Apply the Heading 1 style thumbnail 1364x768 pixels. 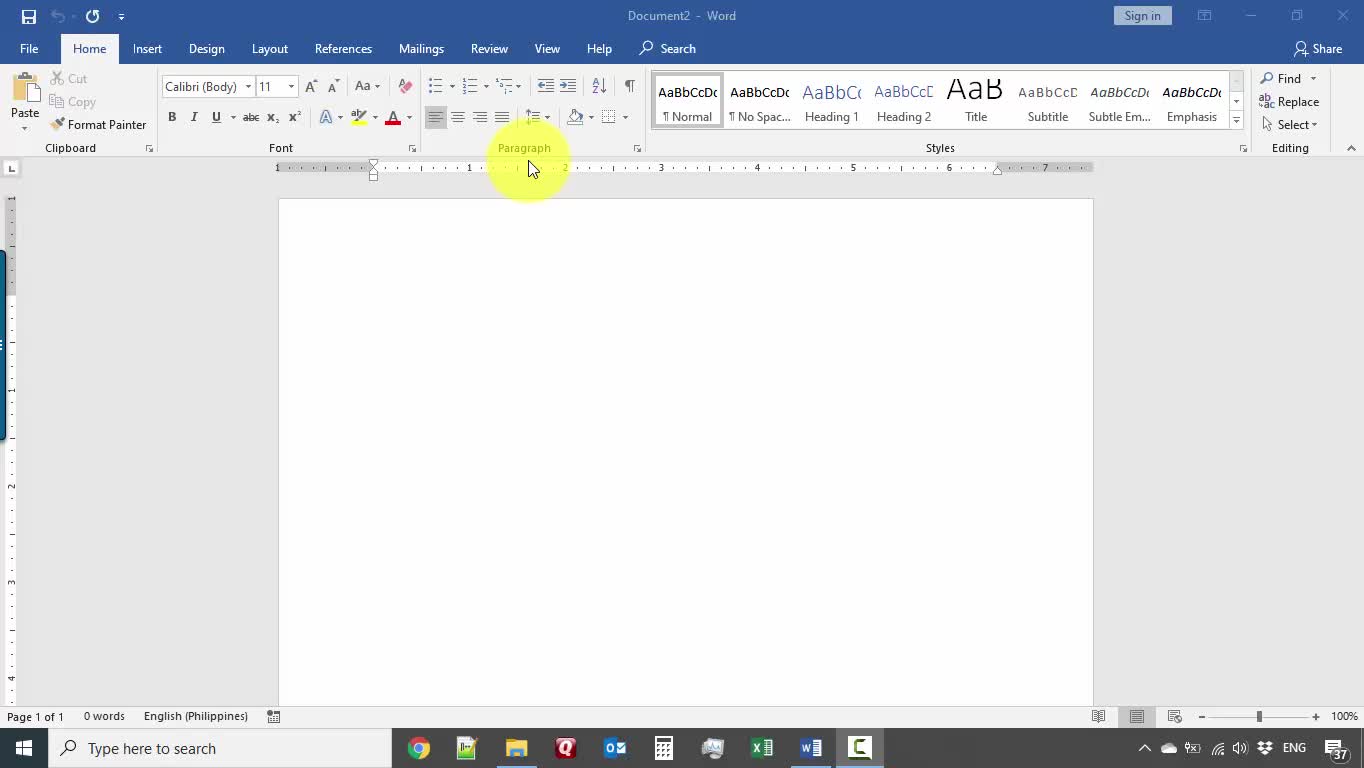pyautogui.click(x=831, y=102)
